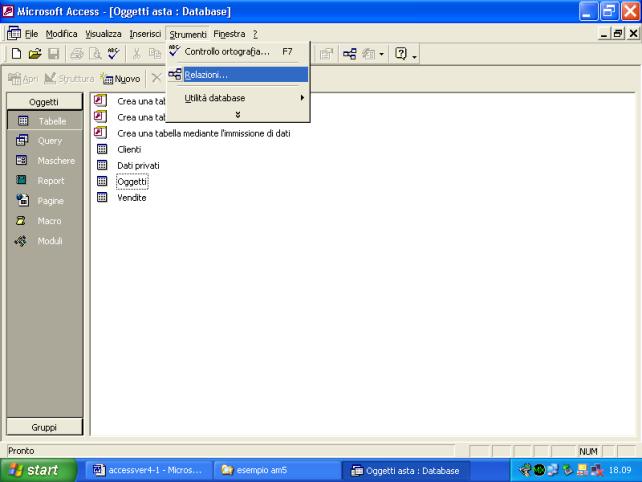Click the New Object toolbar icon
The image size is (642, 482).
tap(368, 54)
